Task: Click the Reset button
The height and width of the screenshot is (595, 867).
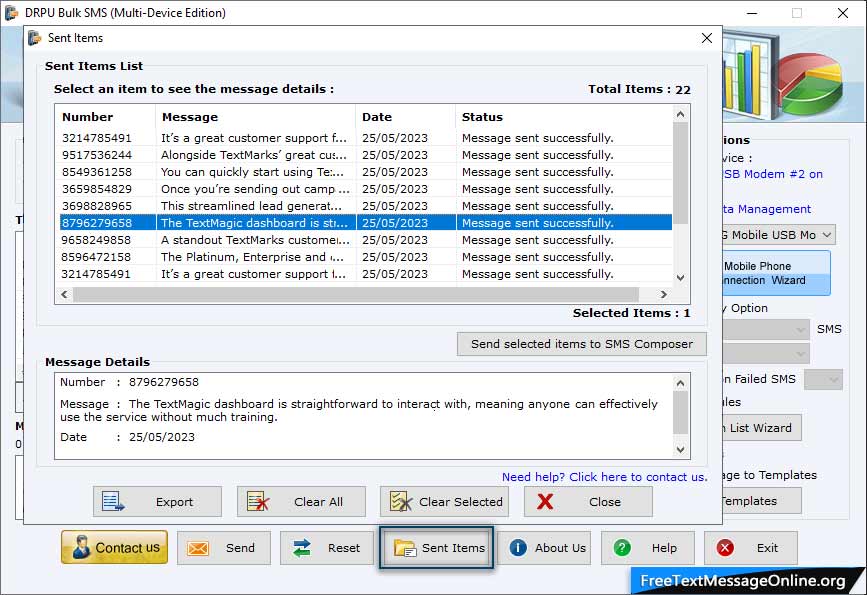Action: pos(327,548)
